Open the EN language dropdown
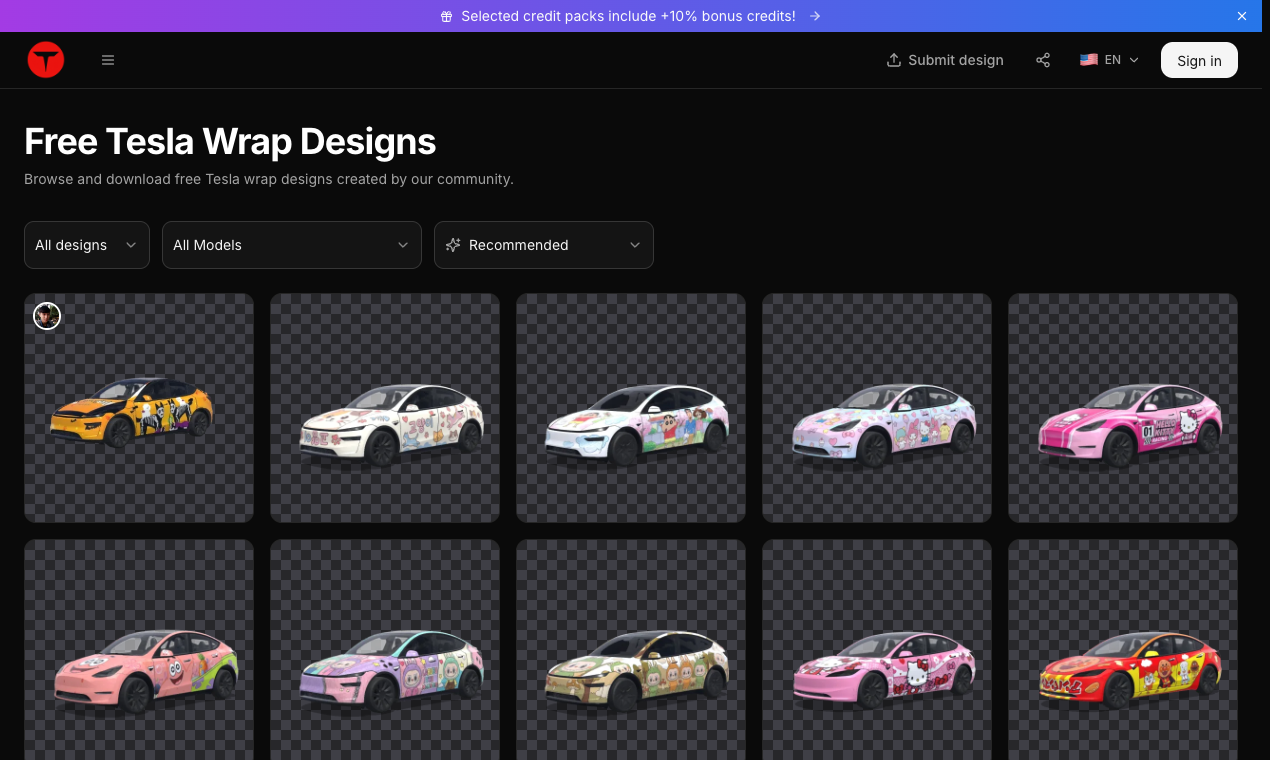 pos(1110,60)
